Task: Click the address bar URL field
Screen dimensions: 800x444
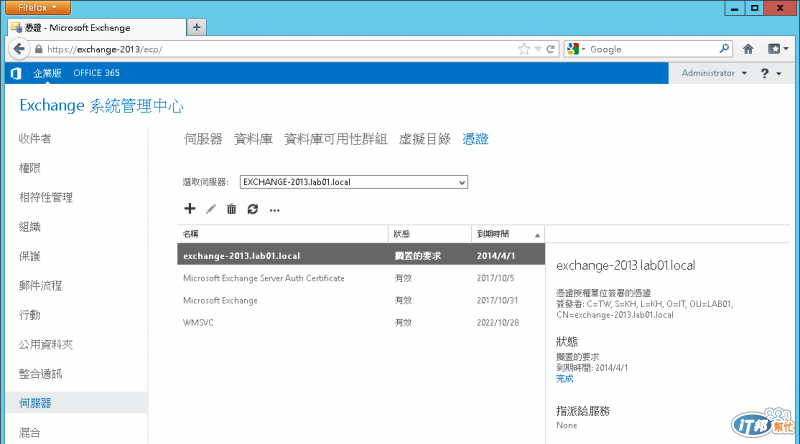Action: [x=281, y=50]
